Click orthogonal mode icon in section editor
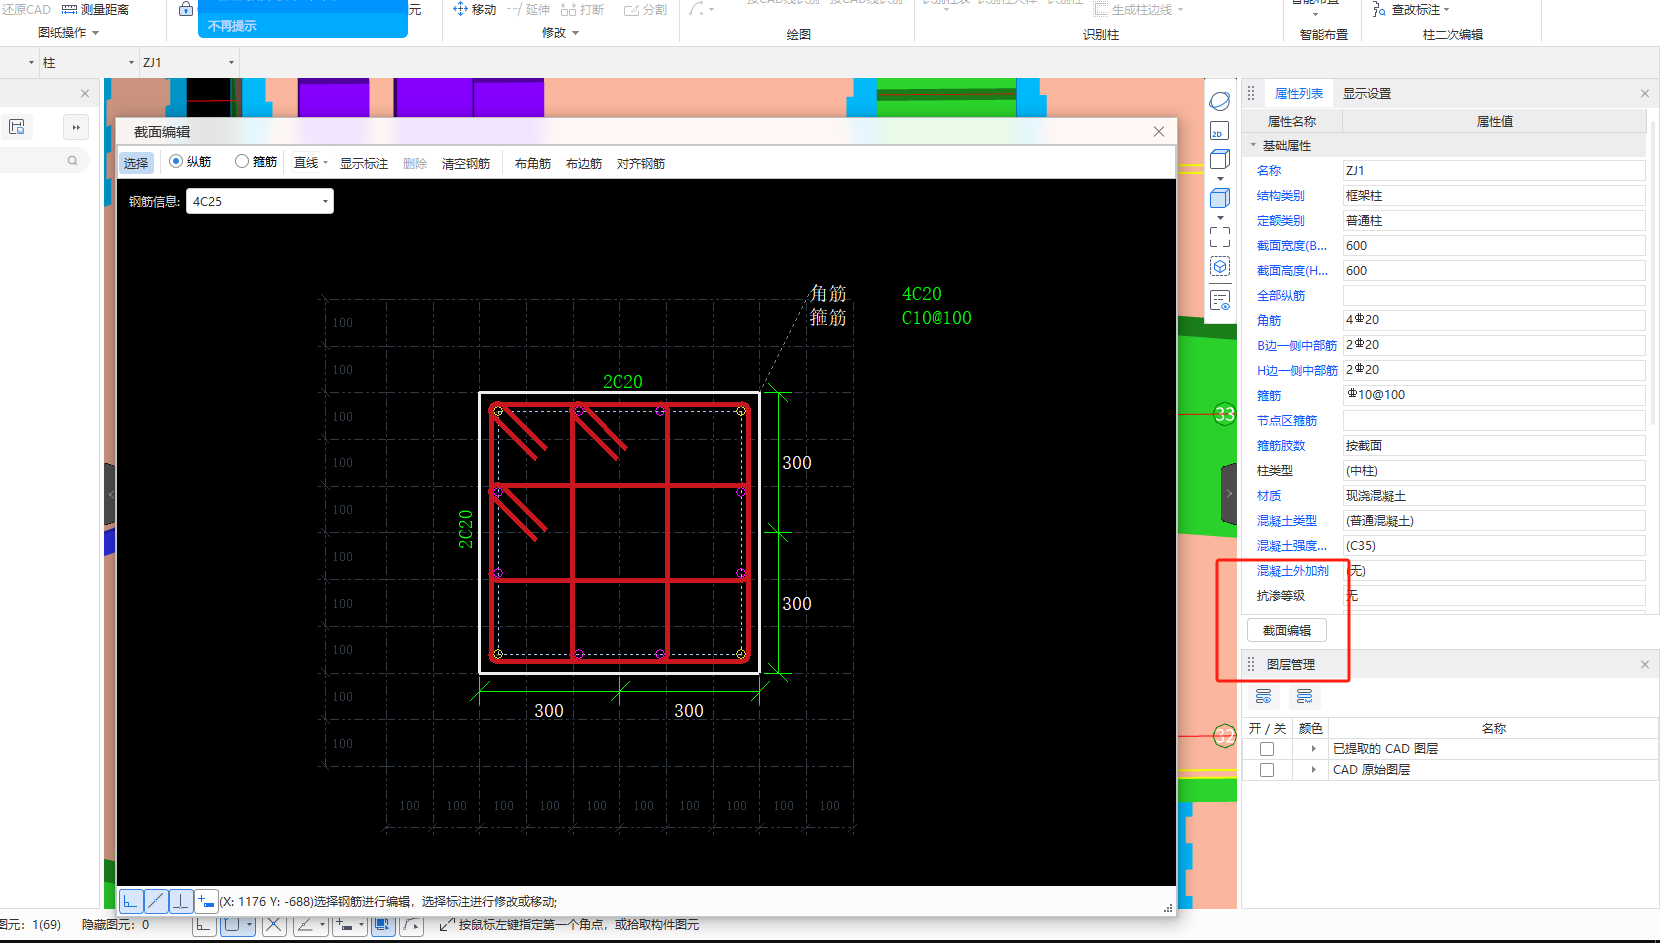 pyautogui.click(x=131, y=901)
